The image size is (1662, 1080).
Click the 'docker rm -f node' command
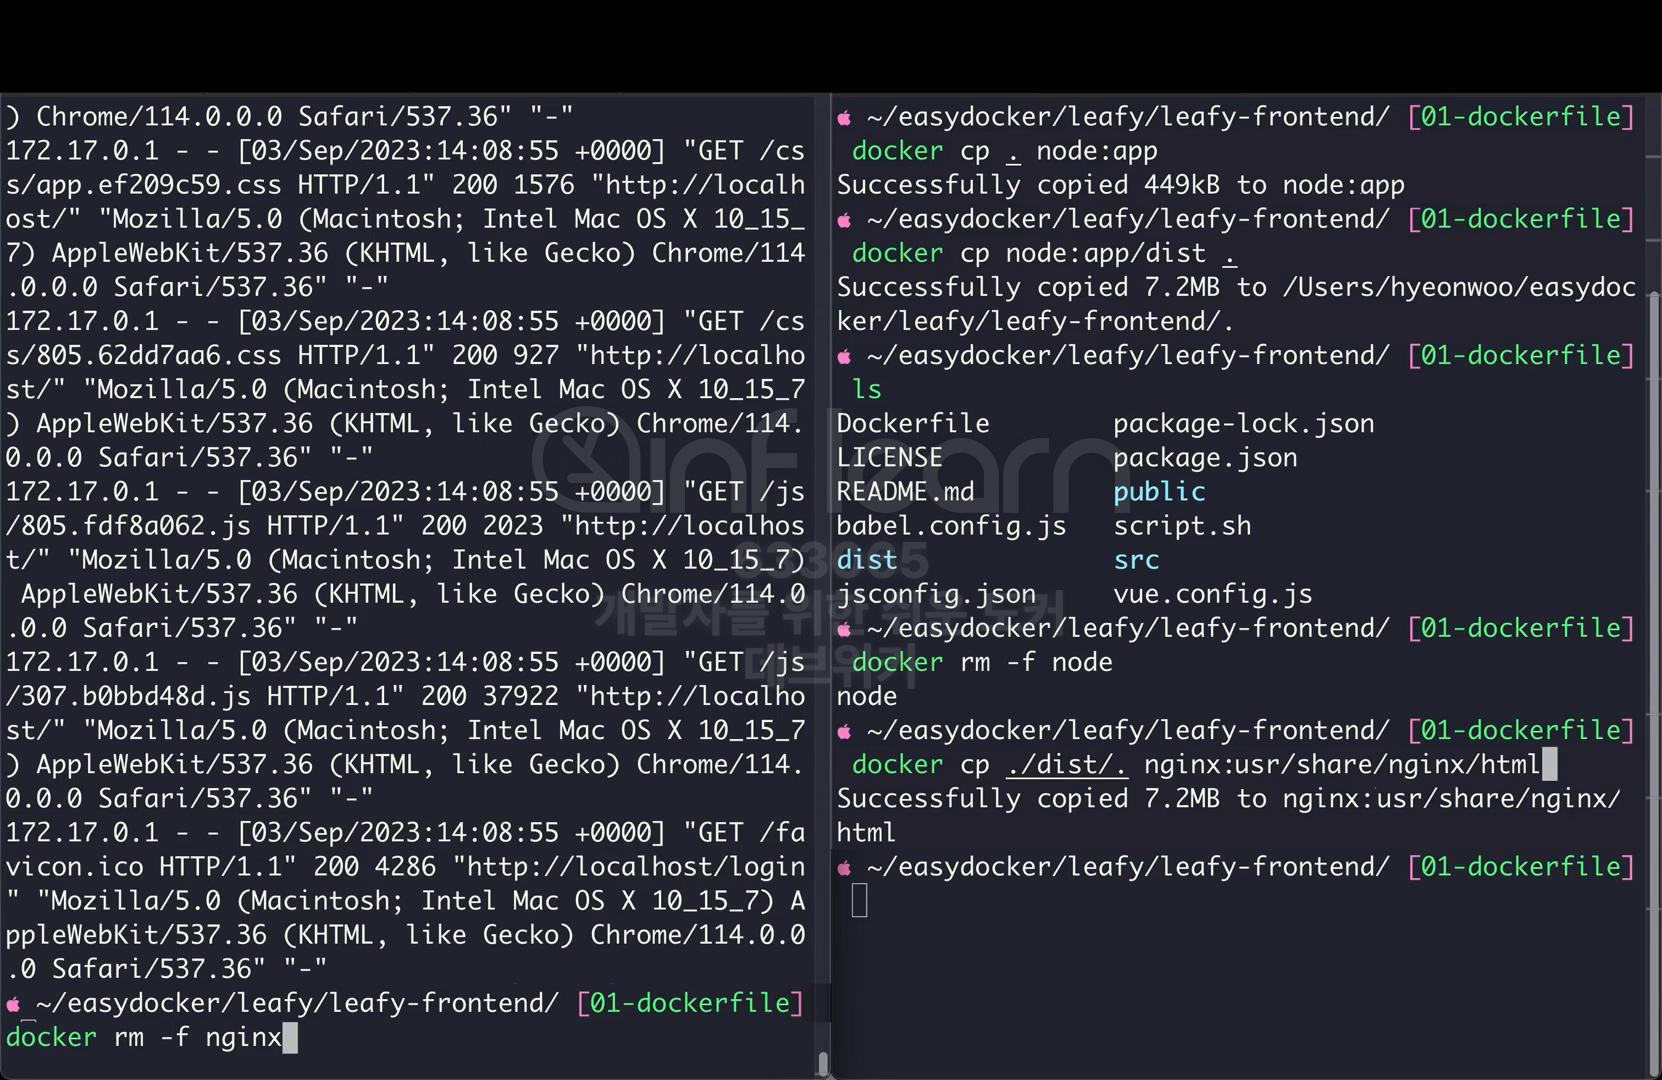[982, 663]
